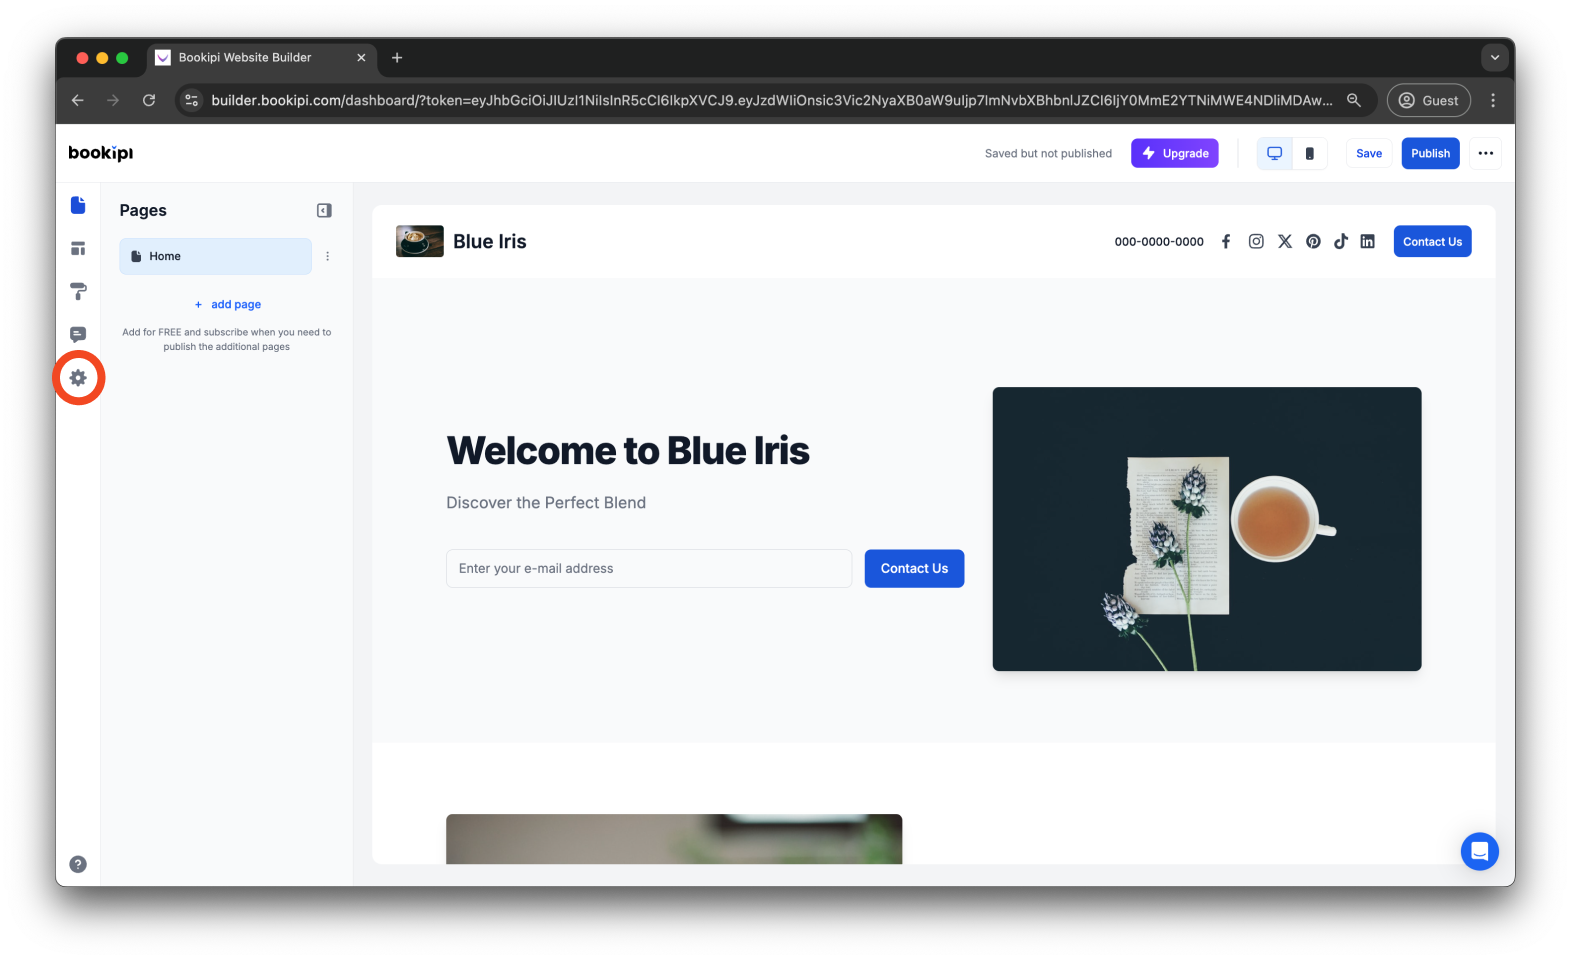
Task: Open the Sections layout icon in sidebar
Action: [78, 248]
